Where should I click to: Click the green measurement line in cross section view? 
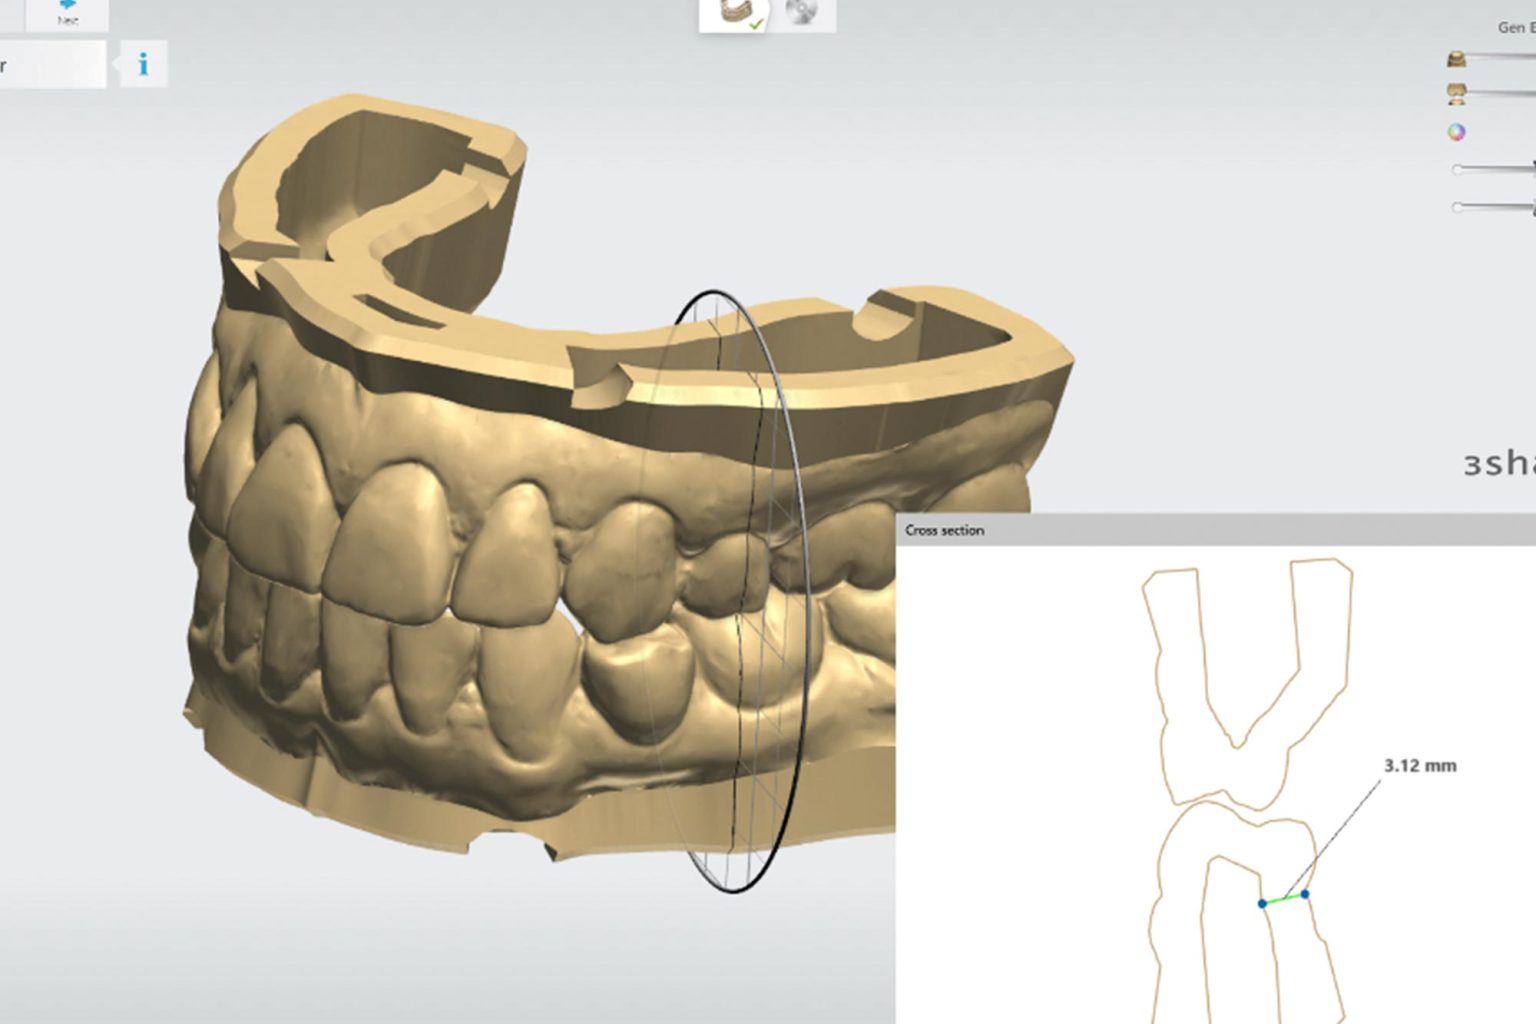(x=1285, y=900)
